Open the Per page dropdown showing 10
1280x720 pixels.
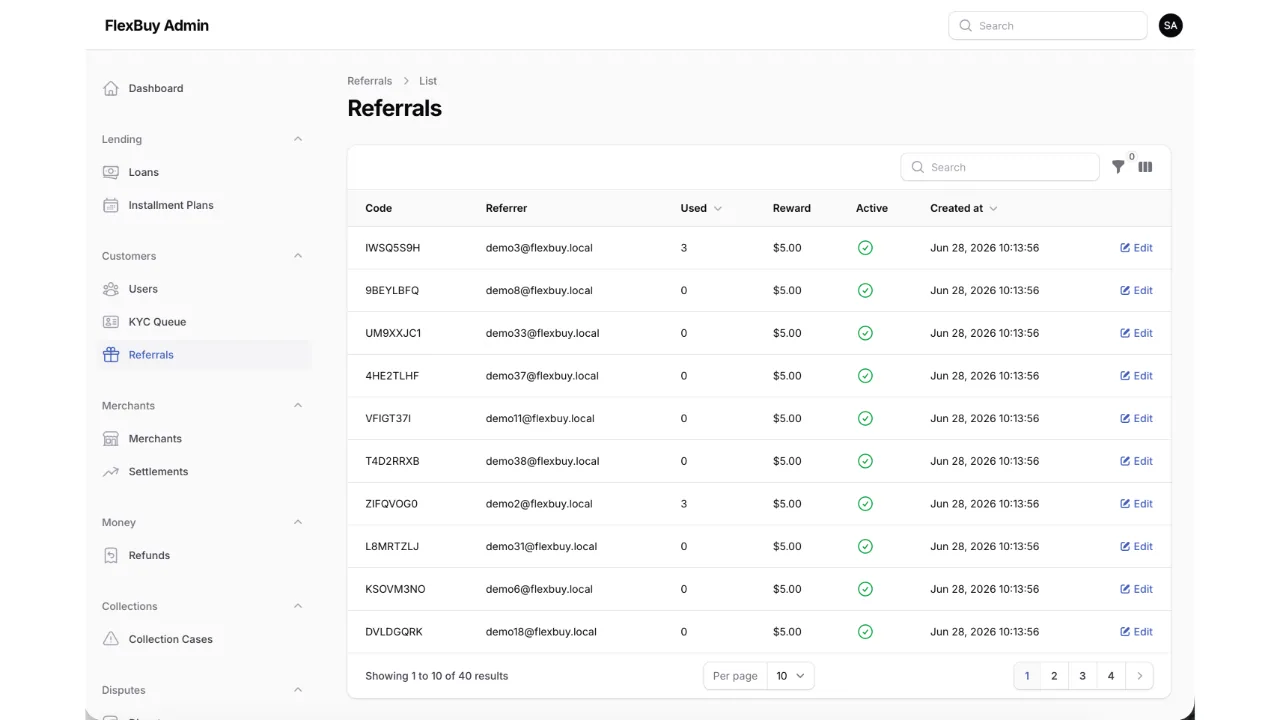pos(791,676)
